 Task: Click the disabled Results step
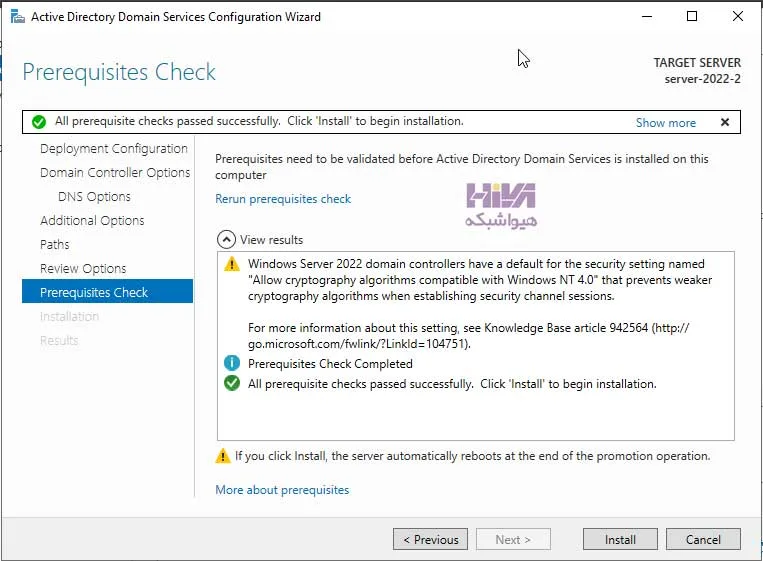tap(59, 341)
